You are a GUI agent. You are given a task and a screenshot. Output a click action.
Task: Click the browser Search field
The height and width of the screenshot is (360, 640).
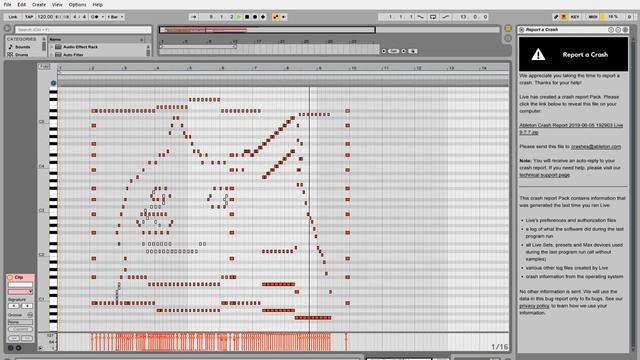[83, 30]
